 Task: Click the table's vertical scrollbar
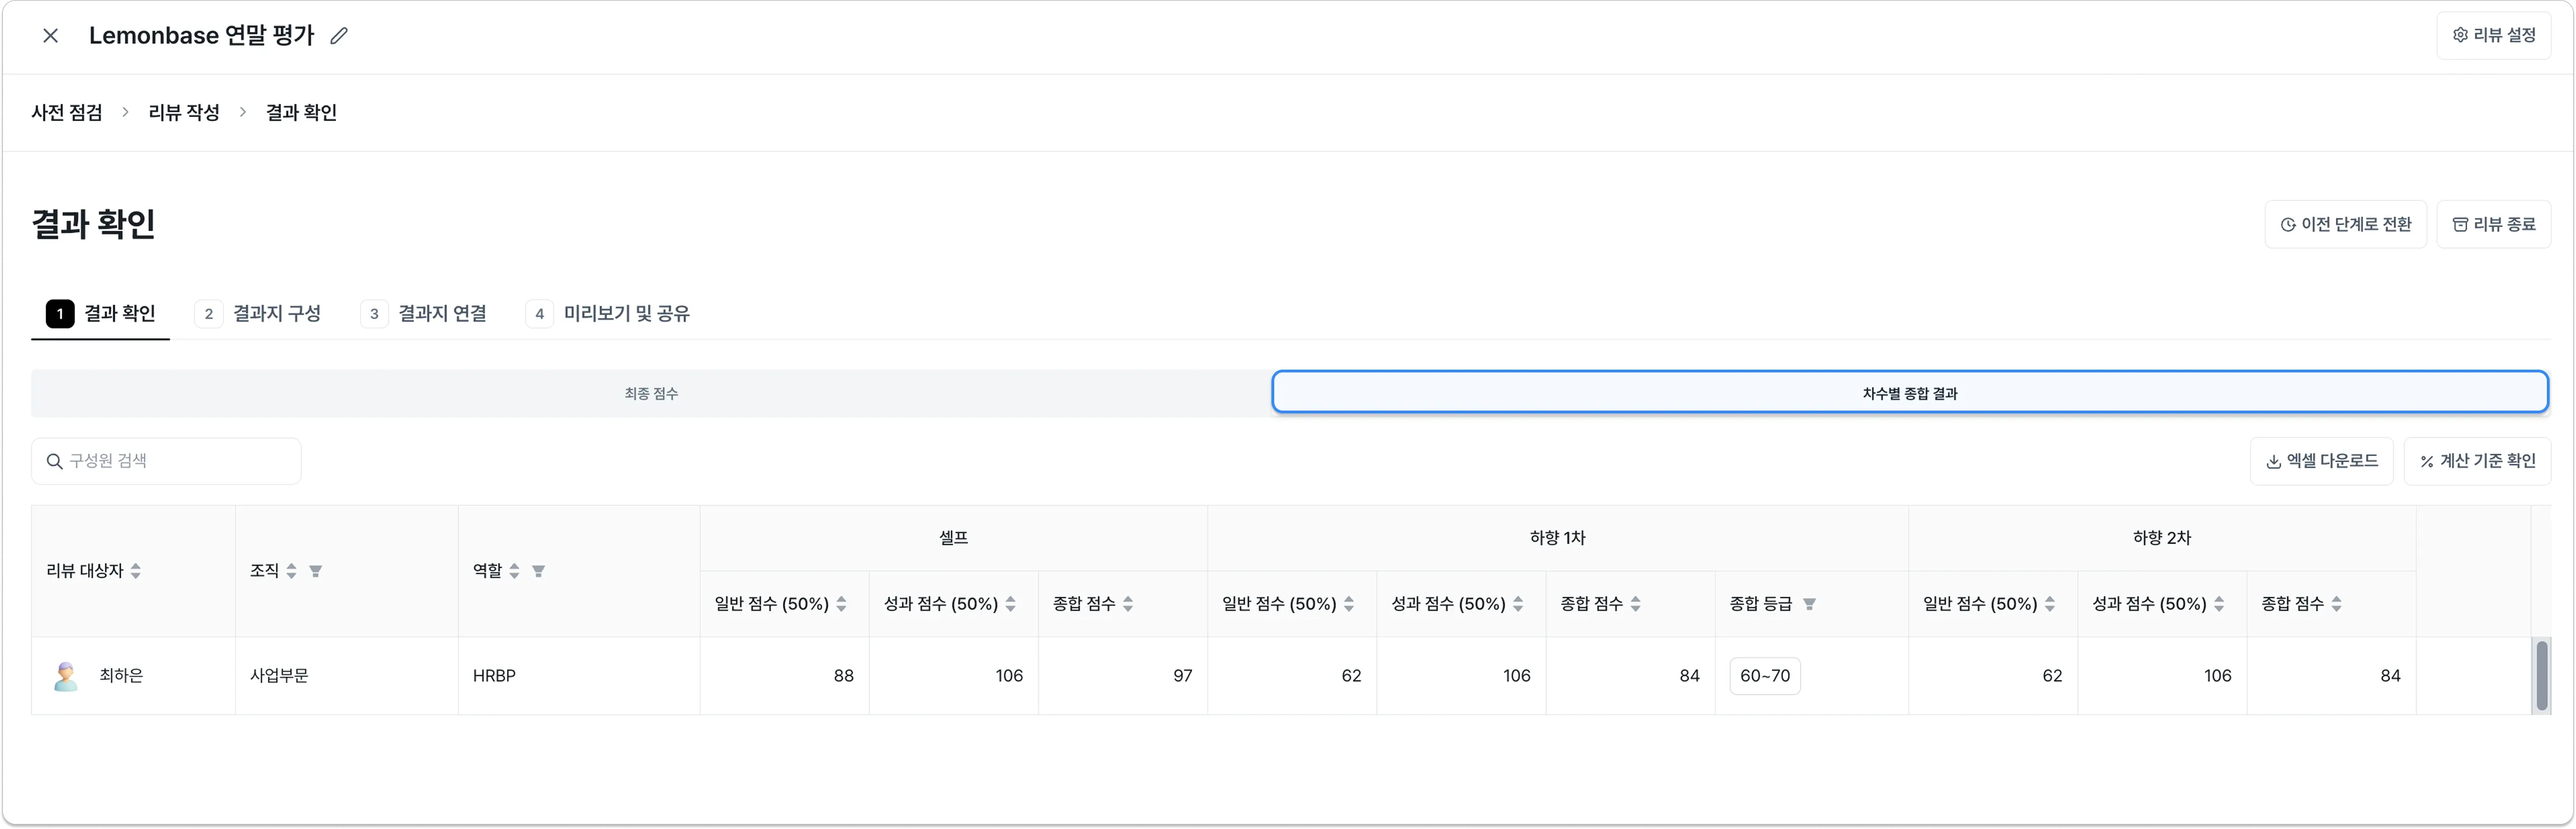[x=2541, y=676]
